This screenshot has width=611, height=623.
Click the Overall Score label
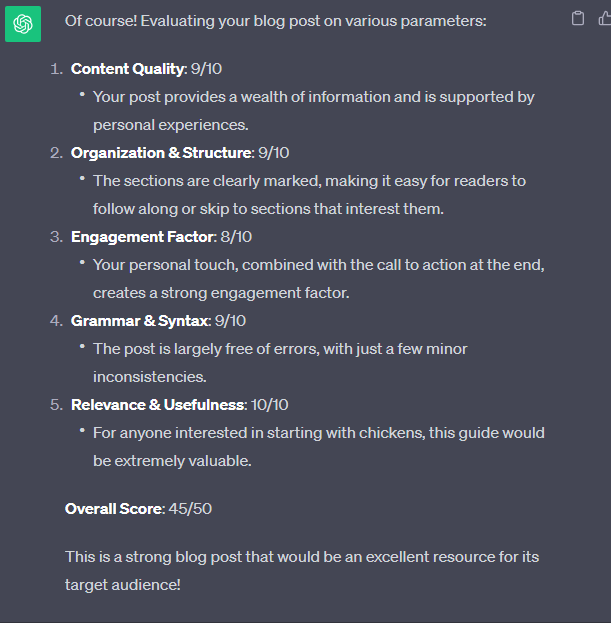[114, 509]
